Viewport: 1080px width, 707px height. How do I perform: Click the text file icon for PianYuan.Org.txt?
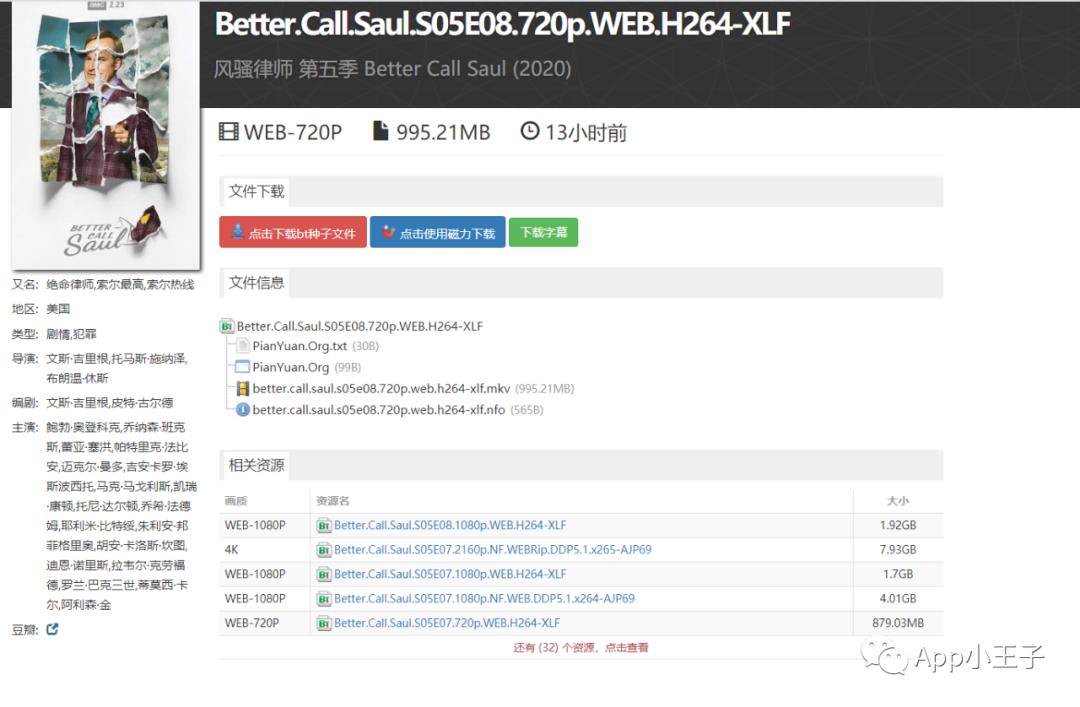[x=242, y=346]
